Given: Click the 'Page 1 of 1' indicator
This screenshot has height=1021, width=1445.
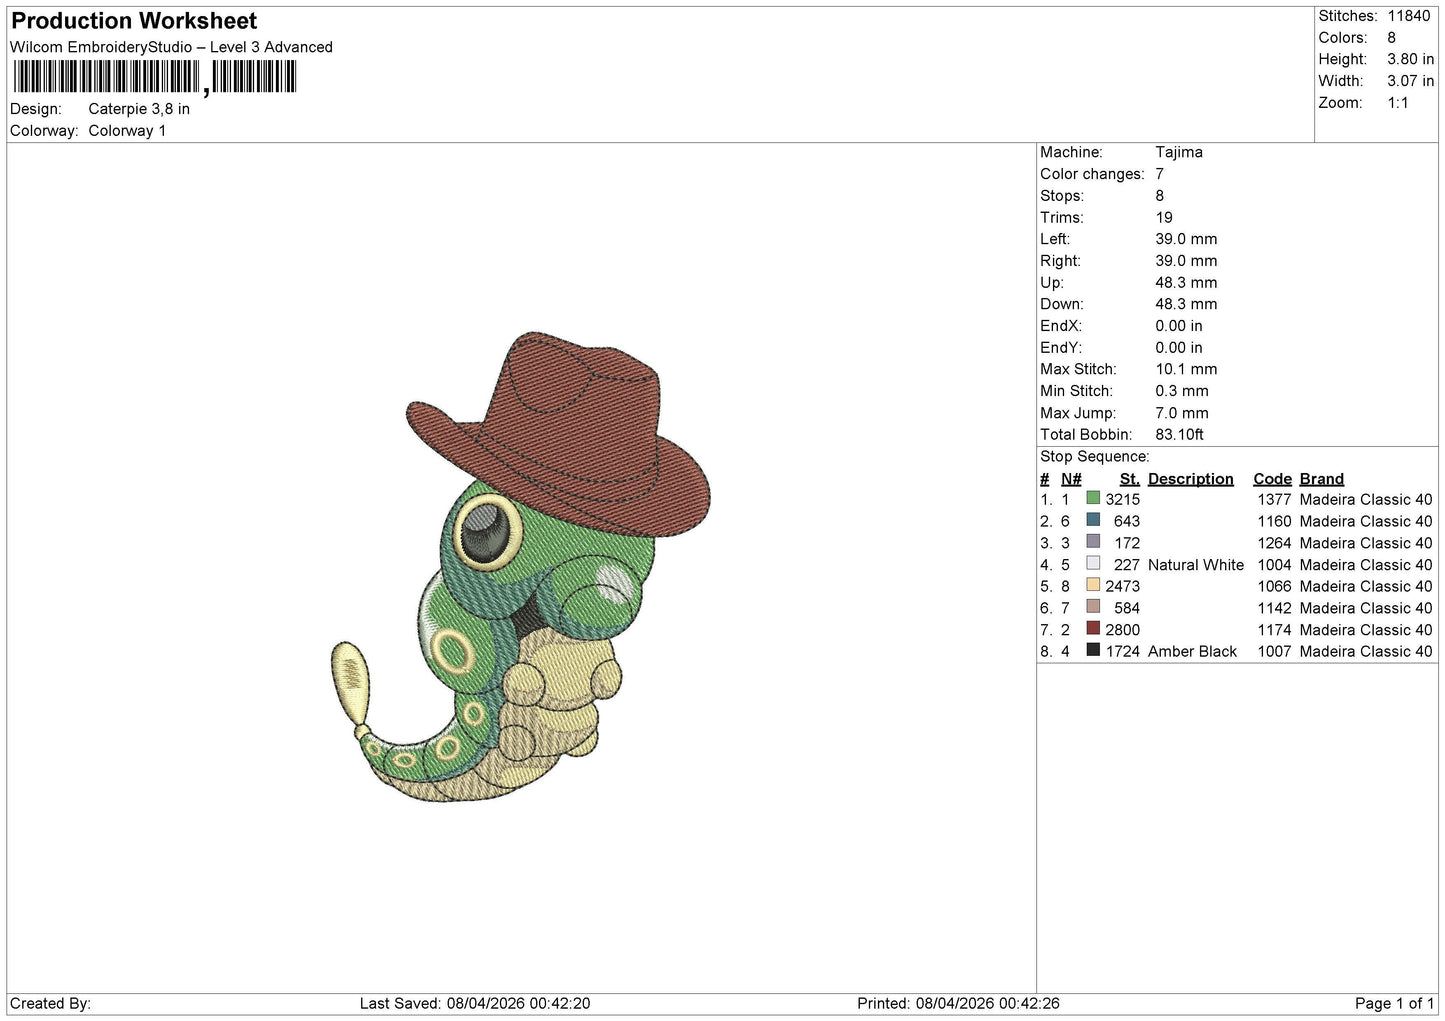Looking at the screenshot, I should point(1395,1003).
